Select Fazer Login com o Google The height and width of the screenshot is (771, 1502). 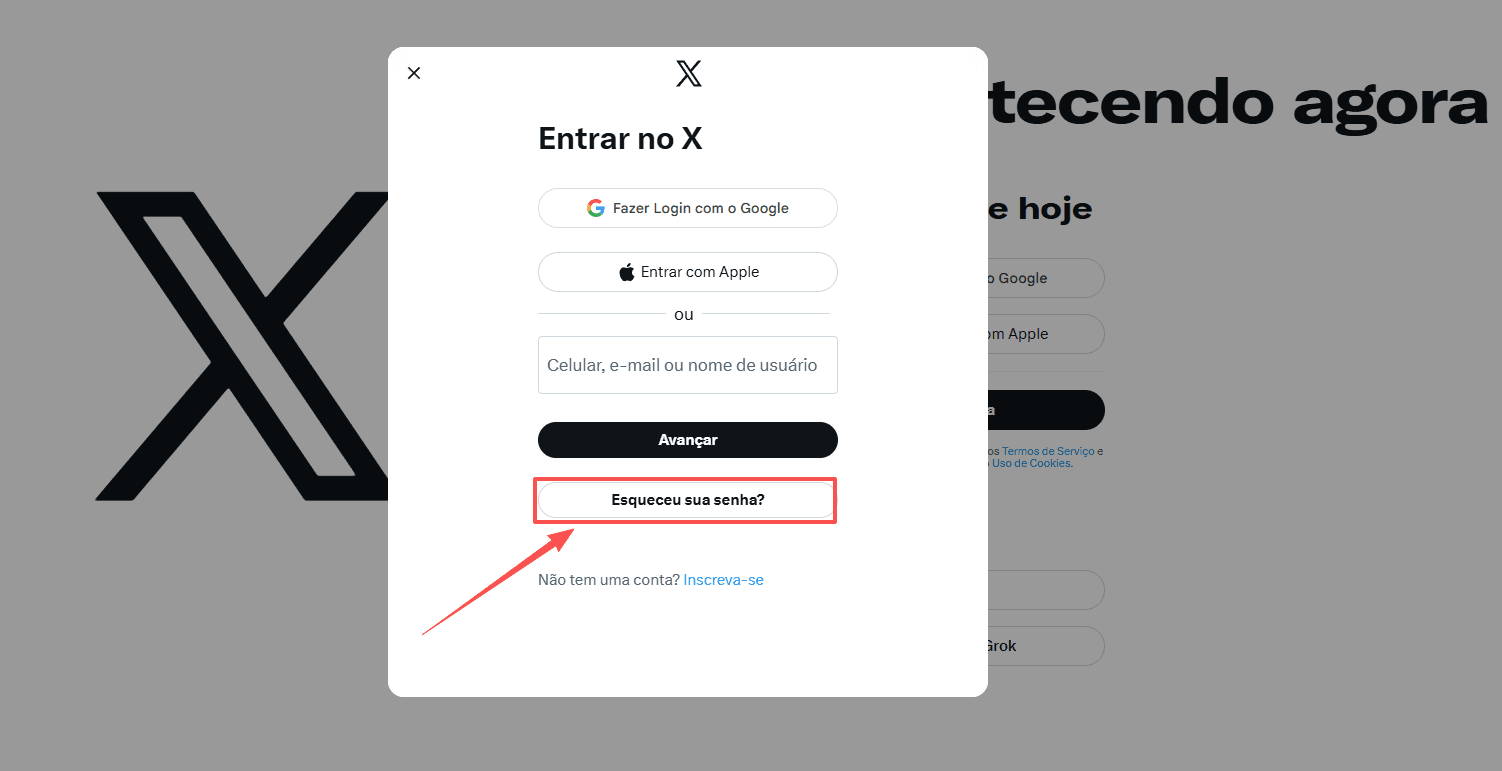688,208
